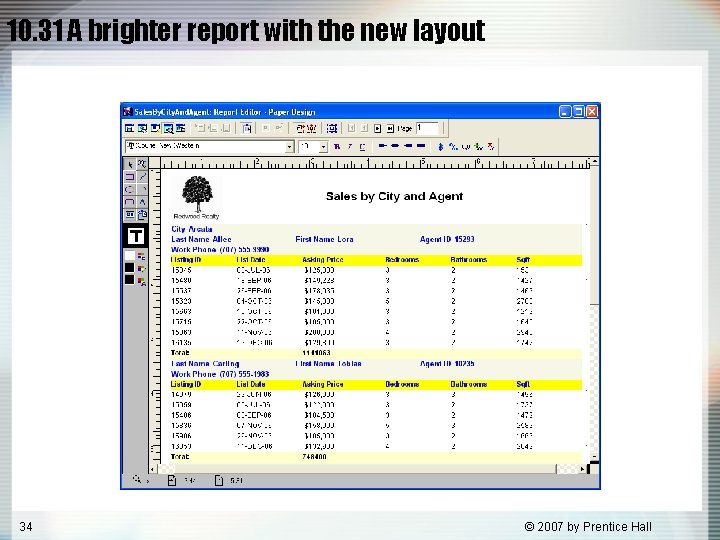Open the font size dropdown arrow

pos(323,146)
